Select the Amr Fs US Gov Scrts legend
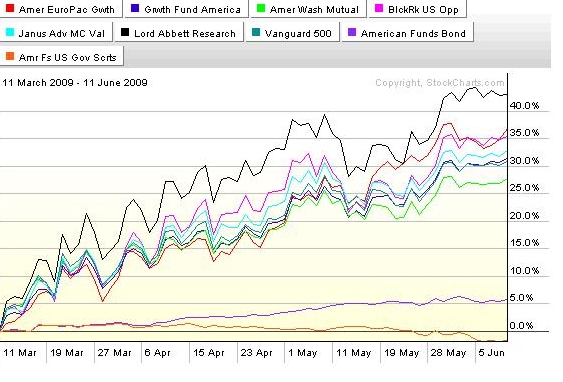Viewport: 563px width, 382px height. [x=61, y=56]
